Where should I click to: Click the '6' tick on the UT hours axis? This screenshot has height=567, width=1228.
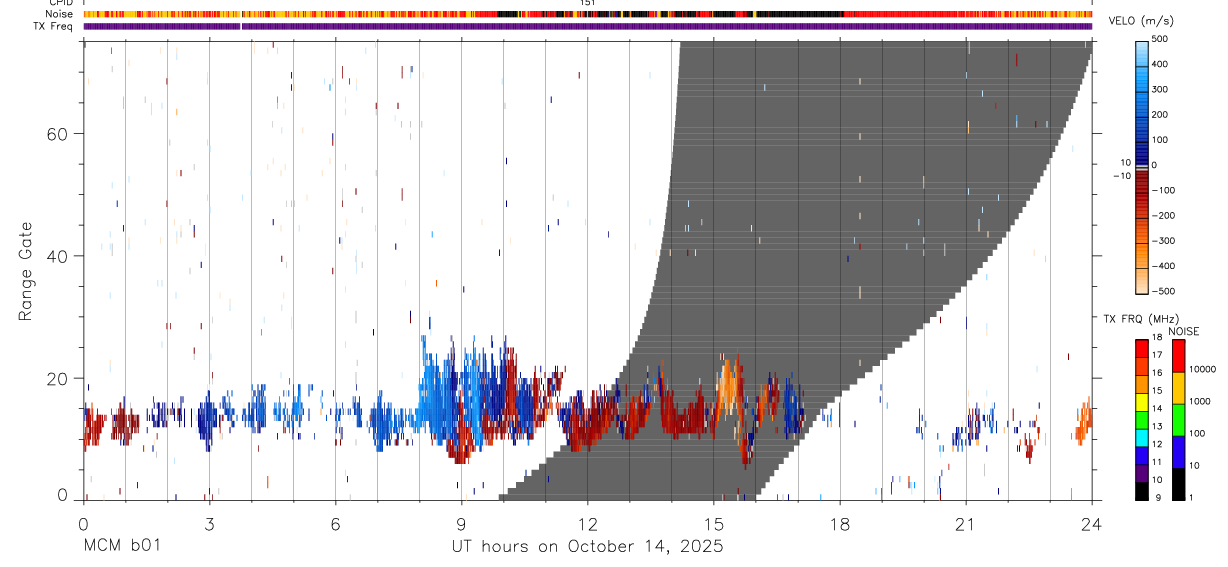pos(335,523)
